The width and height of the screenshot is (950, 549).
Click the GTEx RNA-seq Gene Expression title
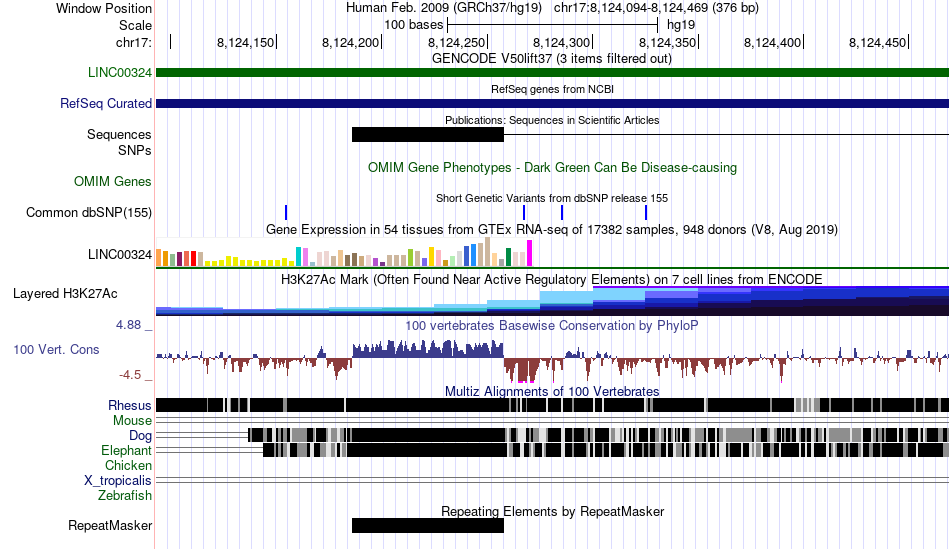tap(552, 230)
